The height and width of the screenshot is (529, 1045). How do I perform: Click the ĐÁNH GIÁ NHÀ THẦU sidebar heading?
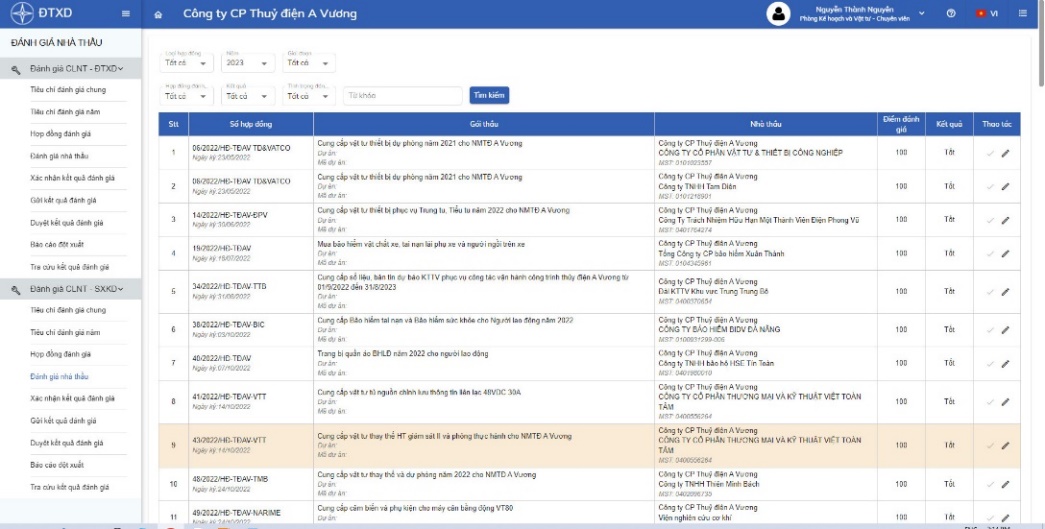coord(57,43)
